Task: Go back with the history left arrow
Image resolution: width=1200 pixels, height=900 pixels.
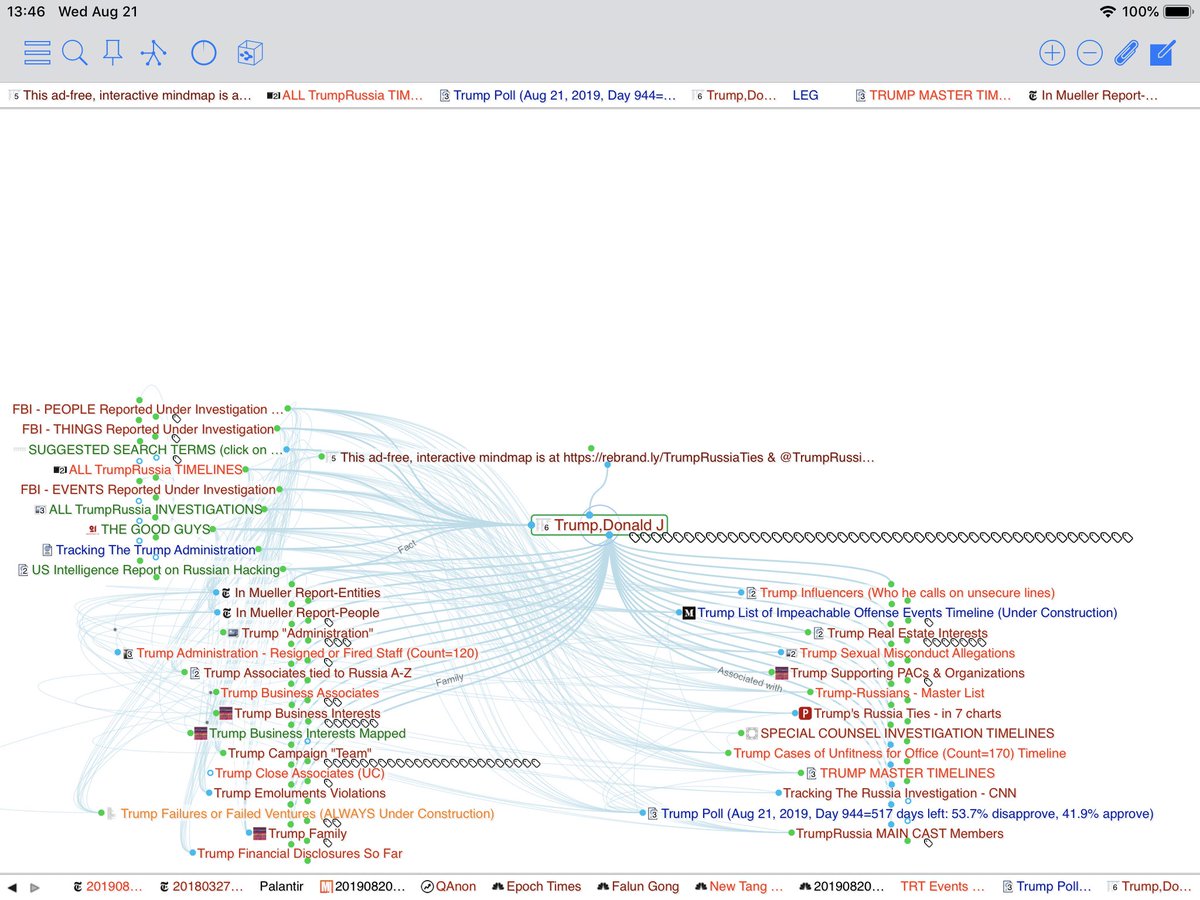Action: (x=13, y=887)
